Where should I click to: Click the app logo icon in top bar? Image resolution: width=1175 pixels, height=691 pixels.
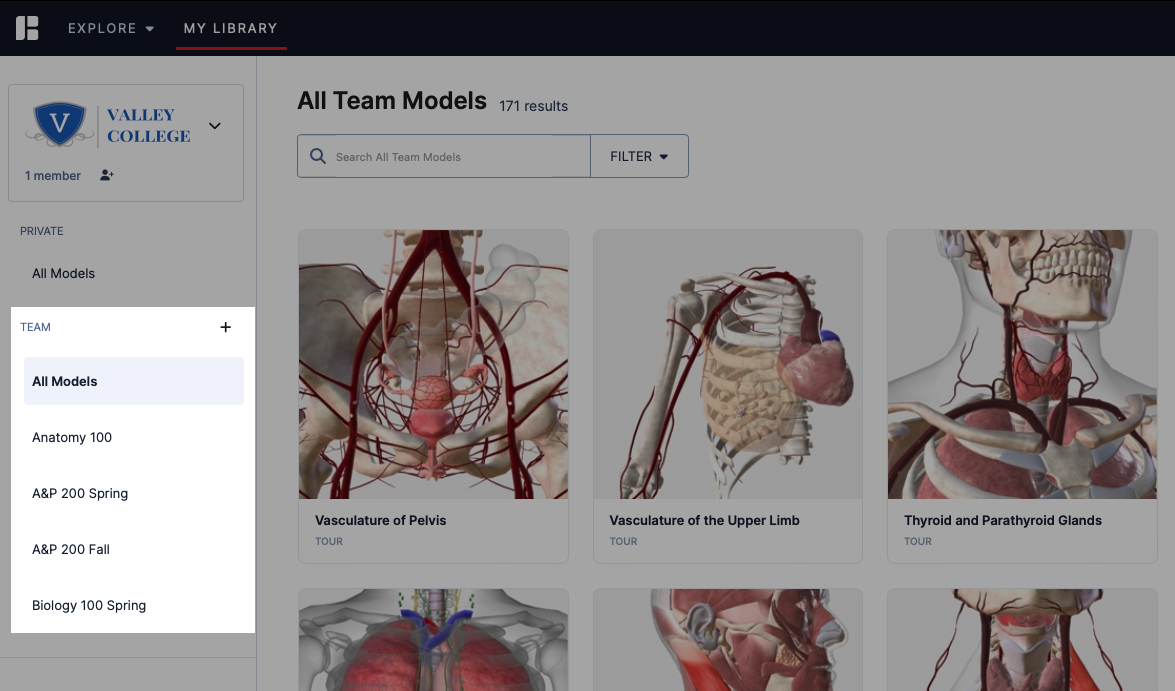tap(27, 28)
